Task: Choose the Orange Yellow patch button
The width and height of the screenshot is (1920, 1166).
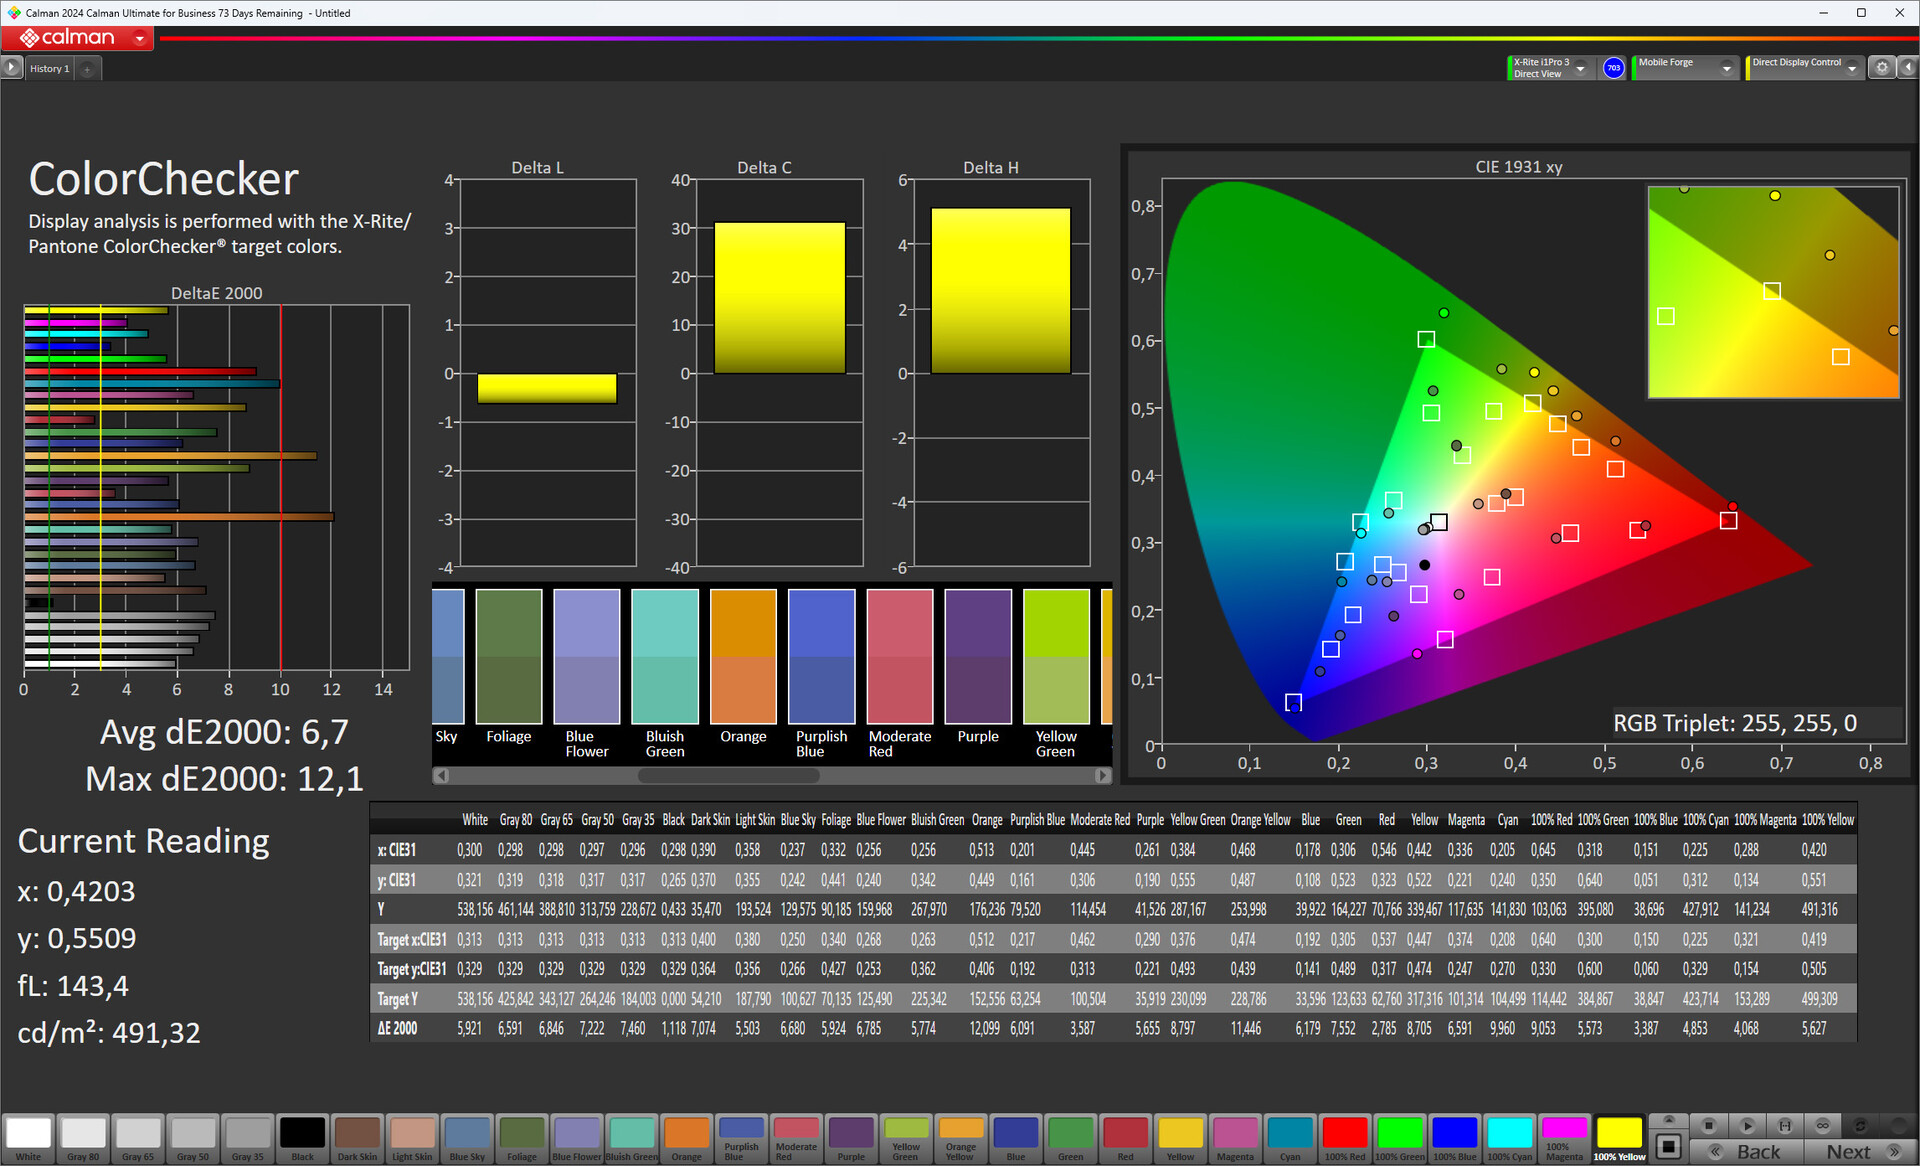Action: coord(961,1138)
